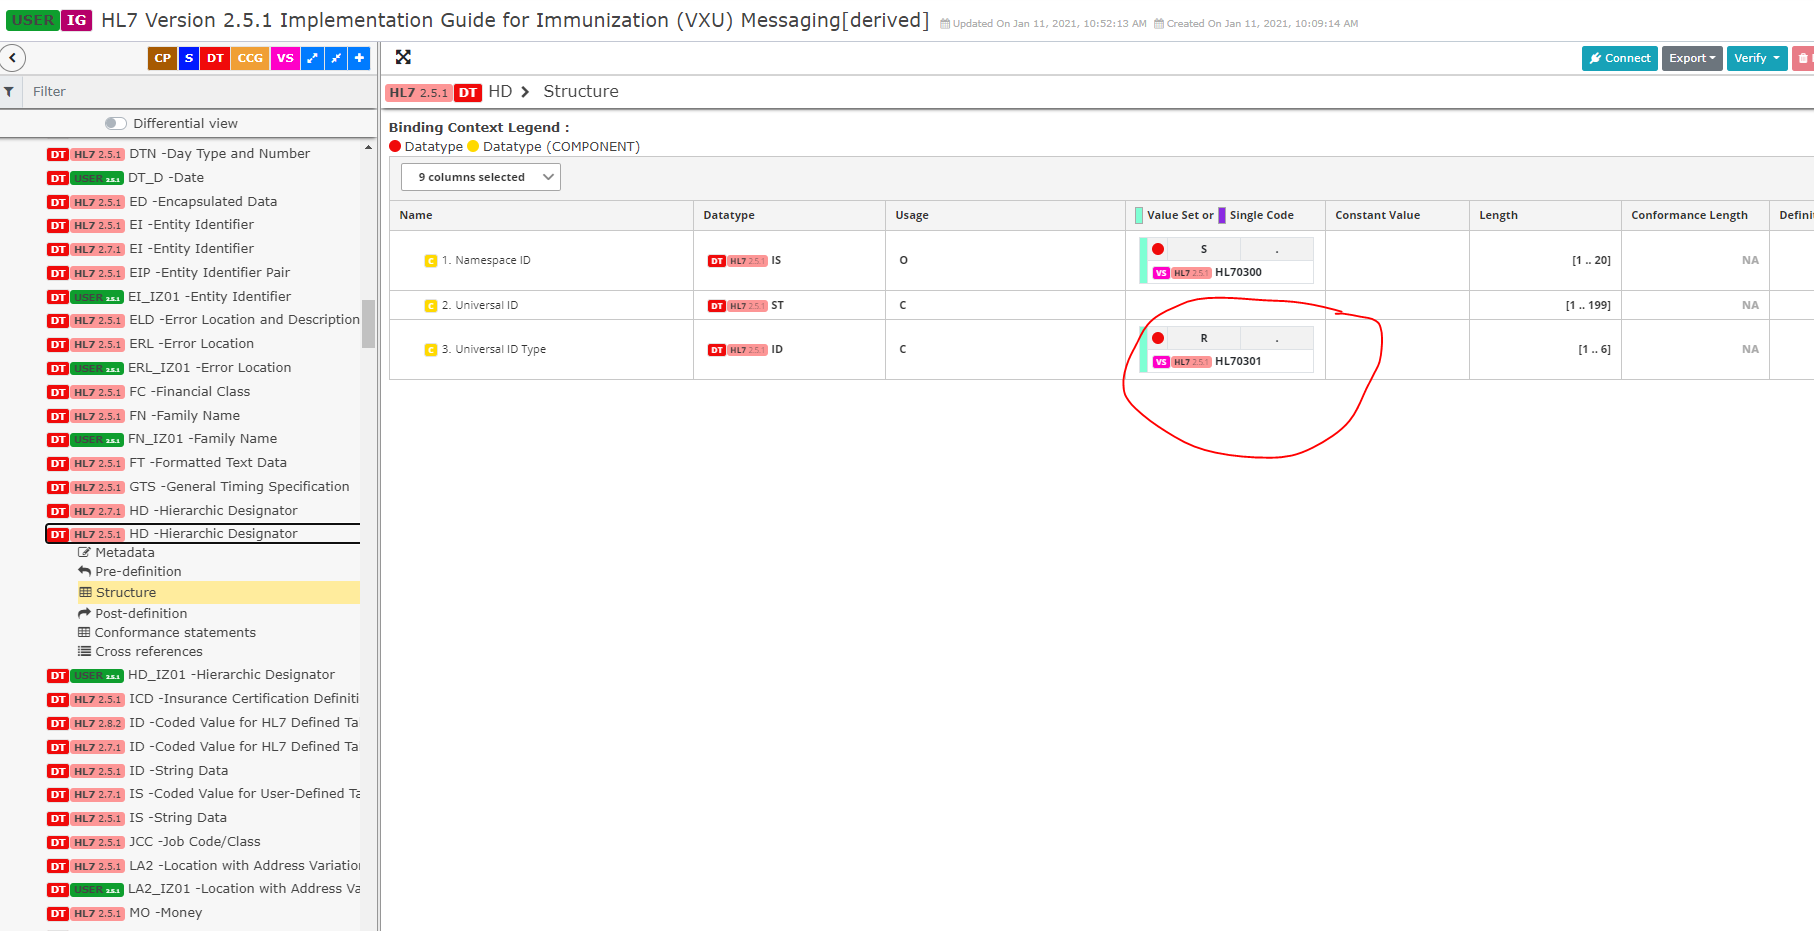
Task: Click the blue plus icon in the toolbar
Action: pos(358,58)
